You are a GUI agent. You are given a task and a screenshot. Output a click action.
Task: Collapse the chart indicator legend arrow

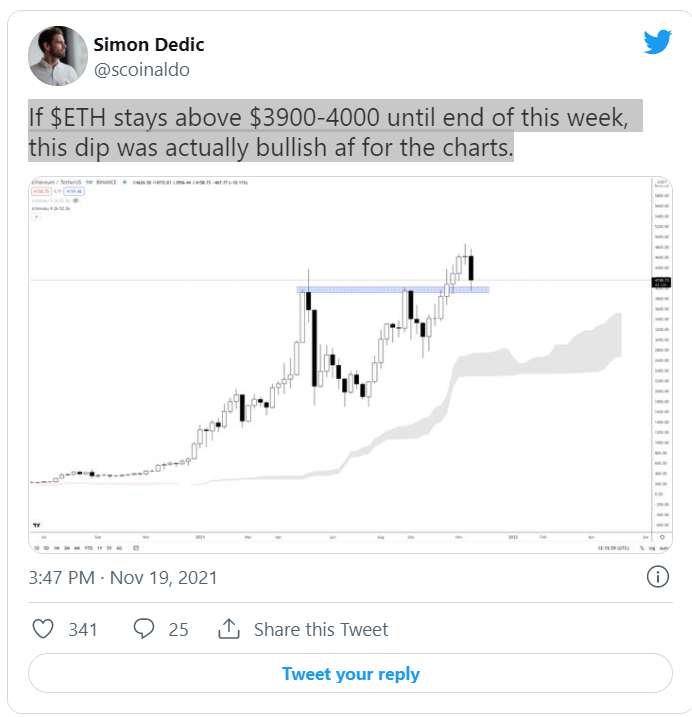point(37,216)
